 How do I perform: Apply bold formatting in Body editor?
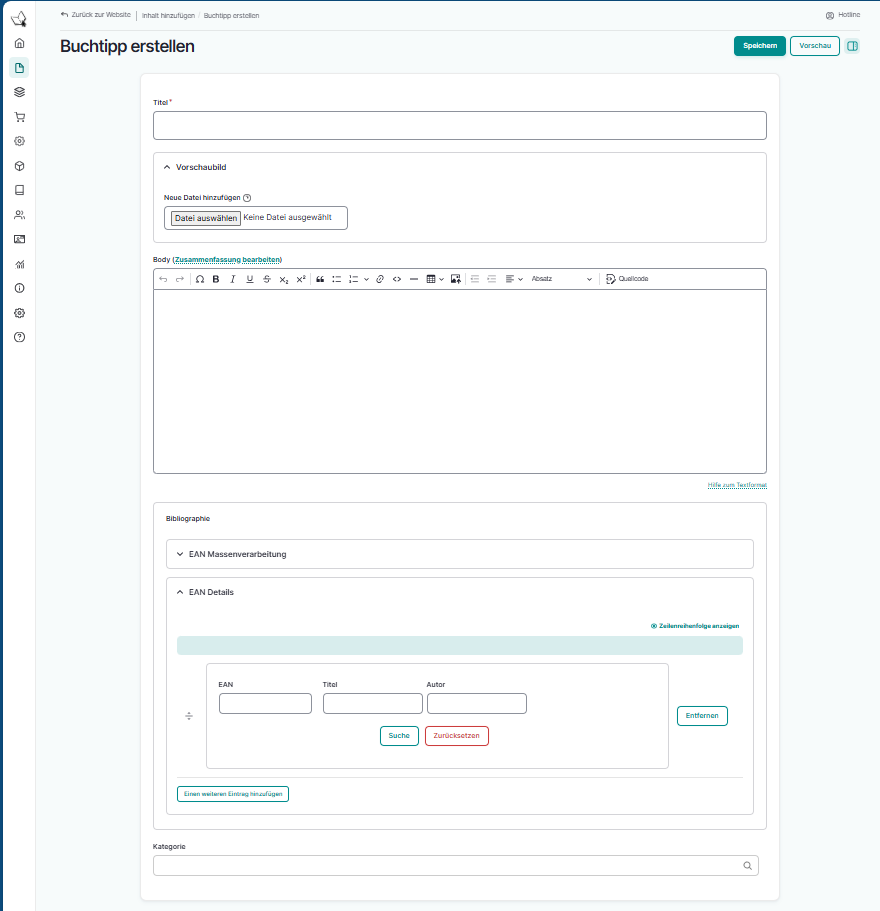point(216,279)
